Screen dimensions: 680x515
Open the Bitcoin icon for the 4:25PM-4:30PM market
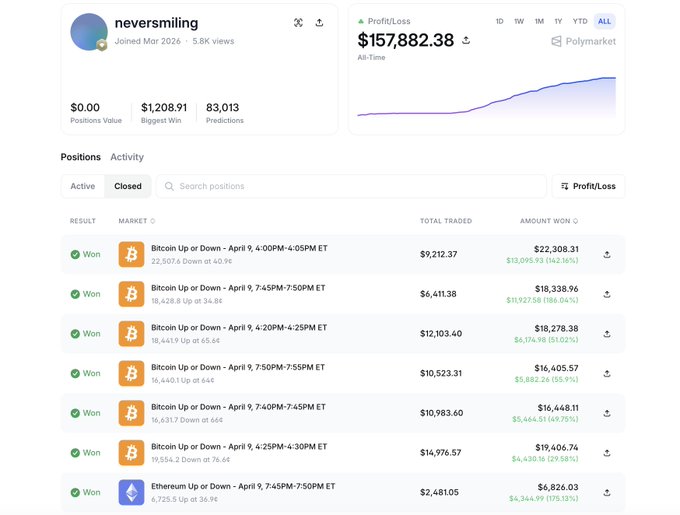click(x=131, y=453)
